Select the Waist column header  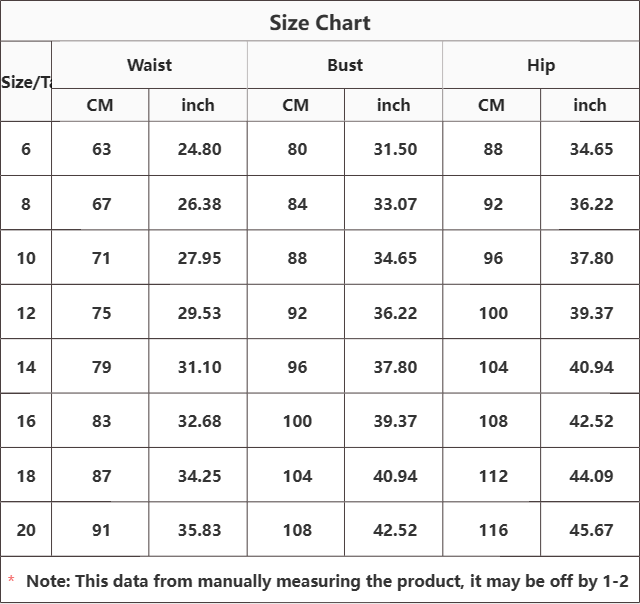pos(149,66)
